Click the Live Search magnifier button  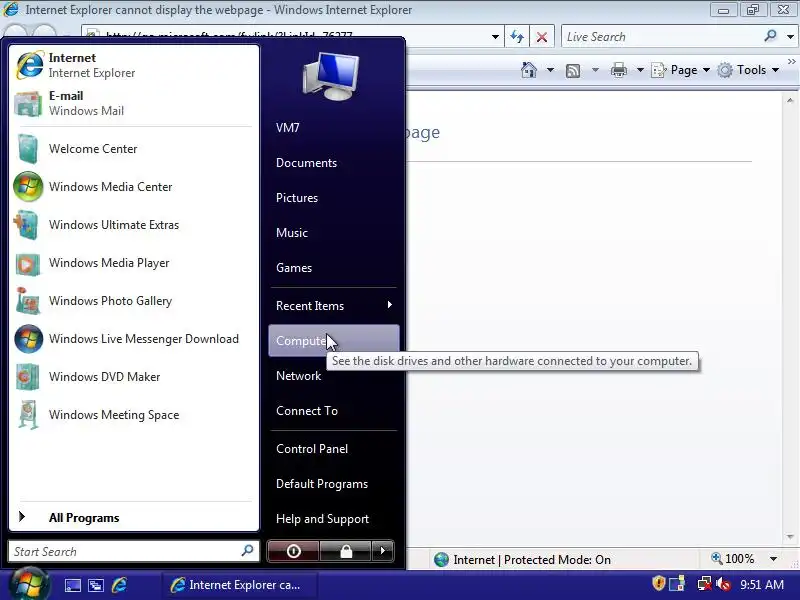pos(770,36)
